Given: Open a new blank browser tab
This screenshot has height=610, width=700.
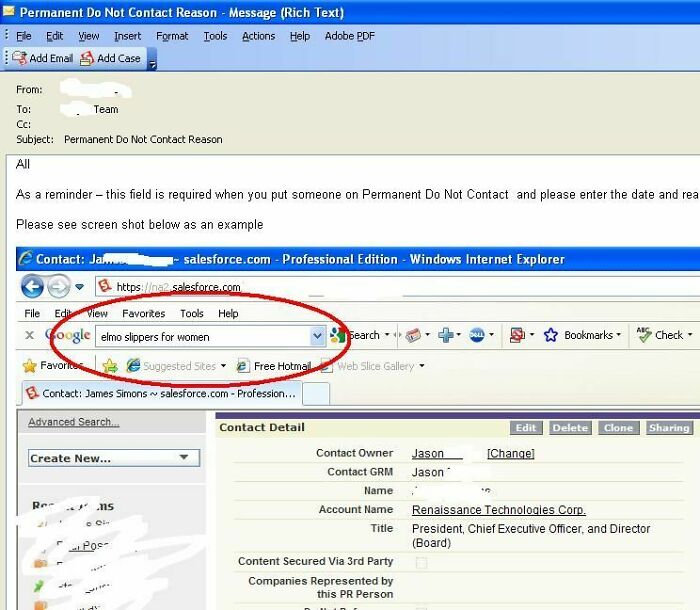Looking at the screenshot, I should click(316, 394).
